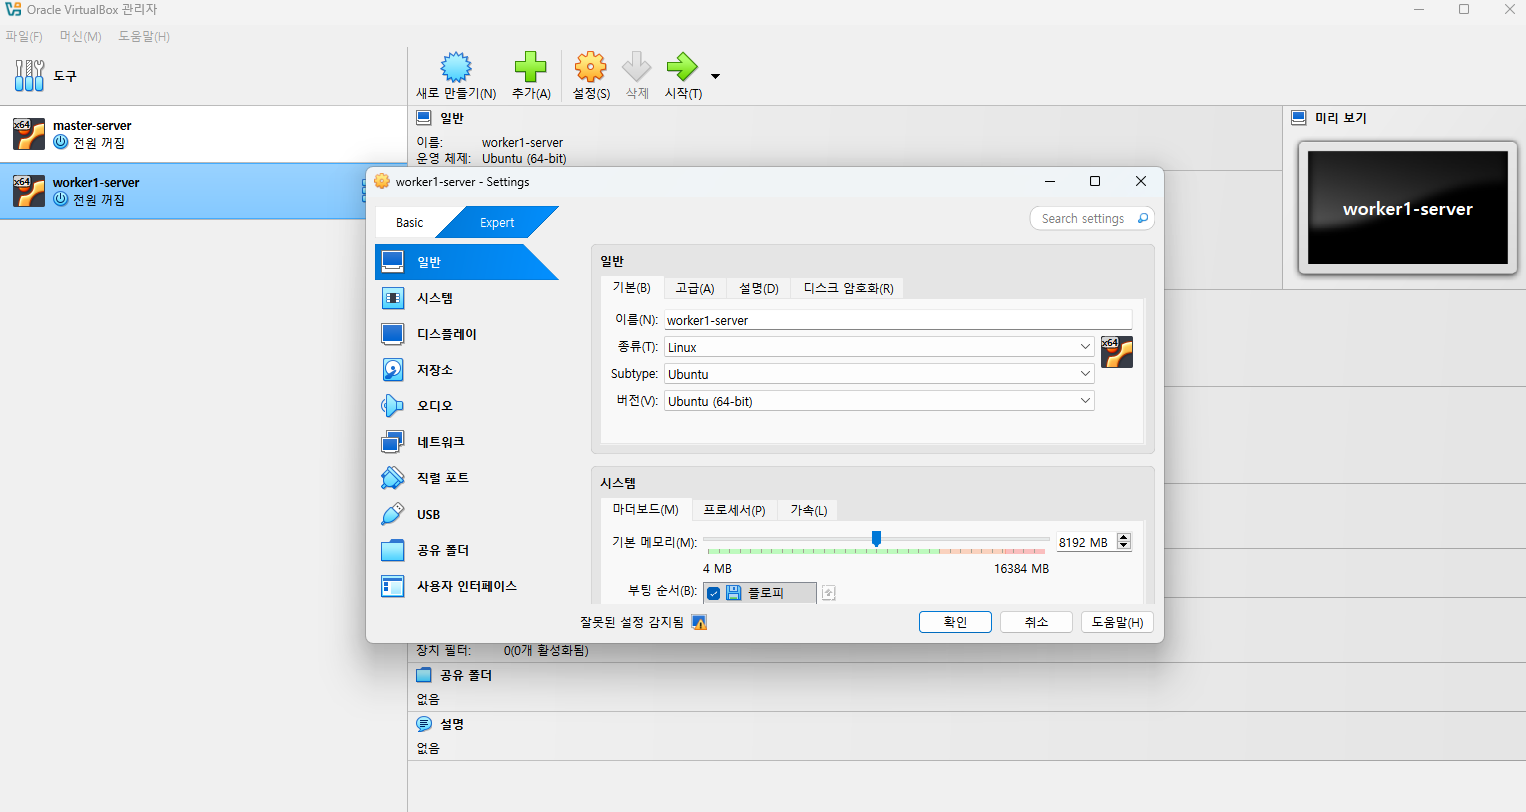Click the Ubuntu x64 OS type image
This screenshot has width=1526, height=812.
[x=1117, y=352]
